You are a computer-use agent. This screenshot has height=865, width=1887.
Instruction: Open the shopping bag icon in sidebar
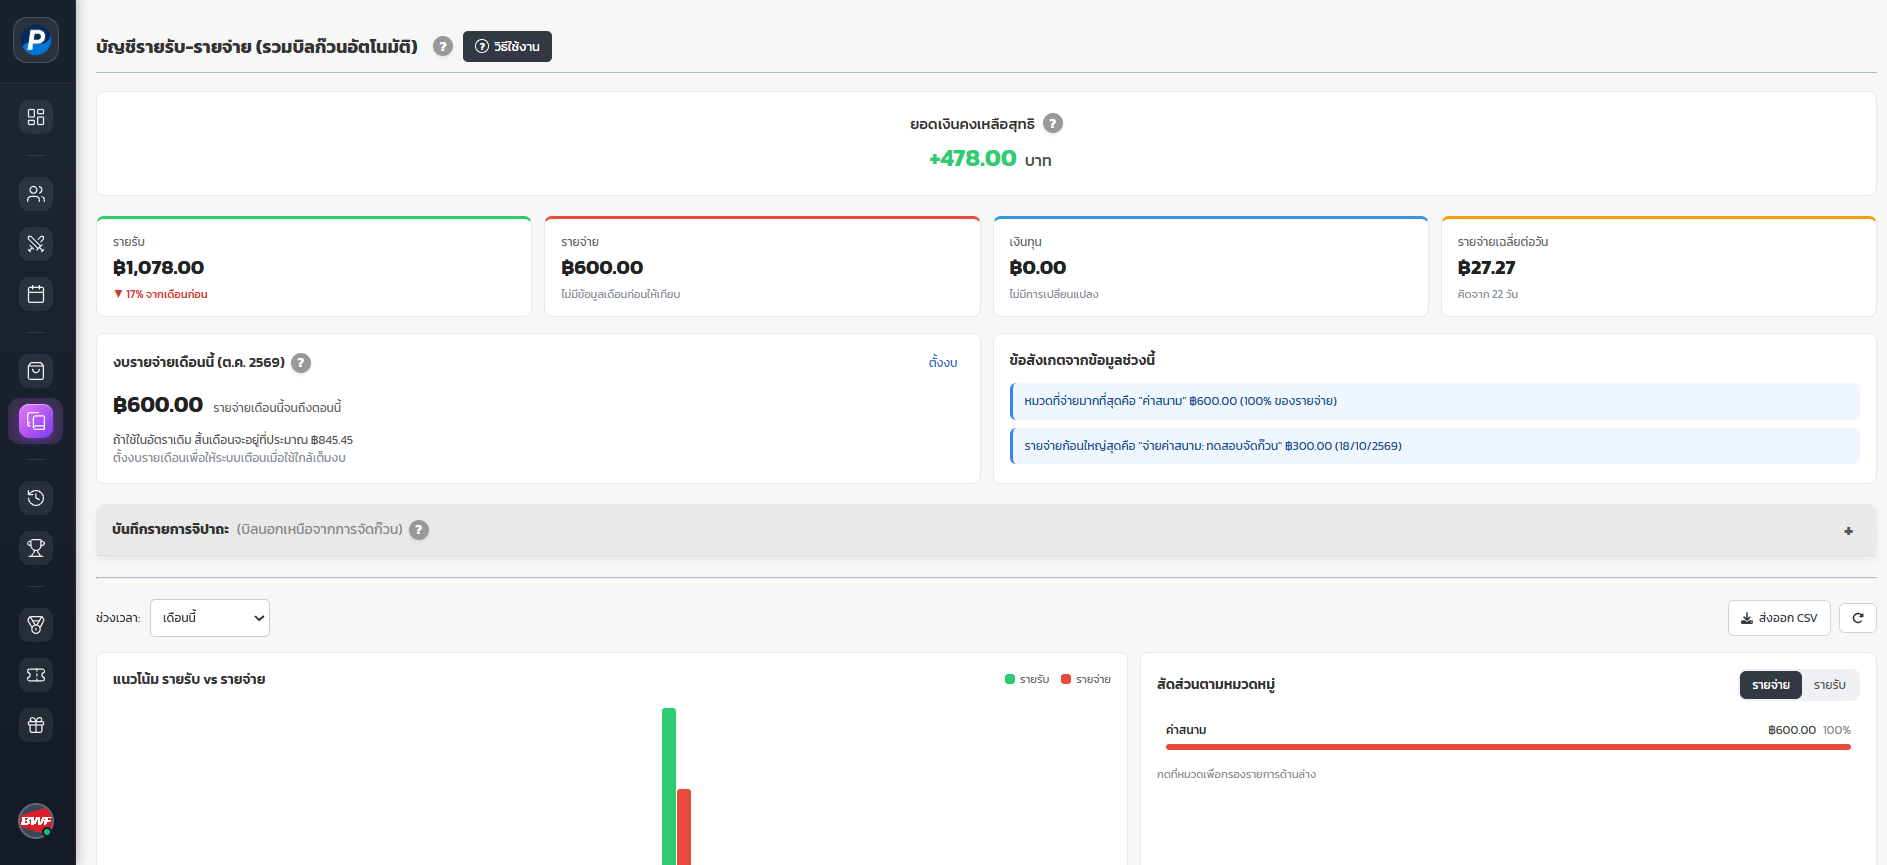click(36, 371)
